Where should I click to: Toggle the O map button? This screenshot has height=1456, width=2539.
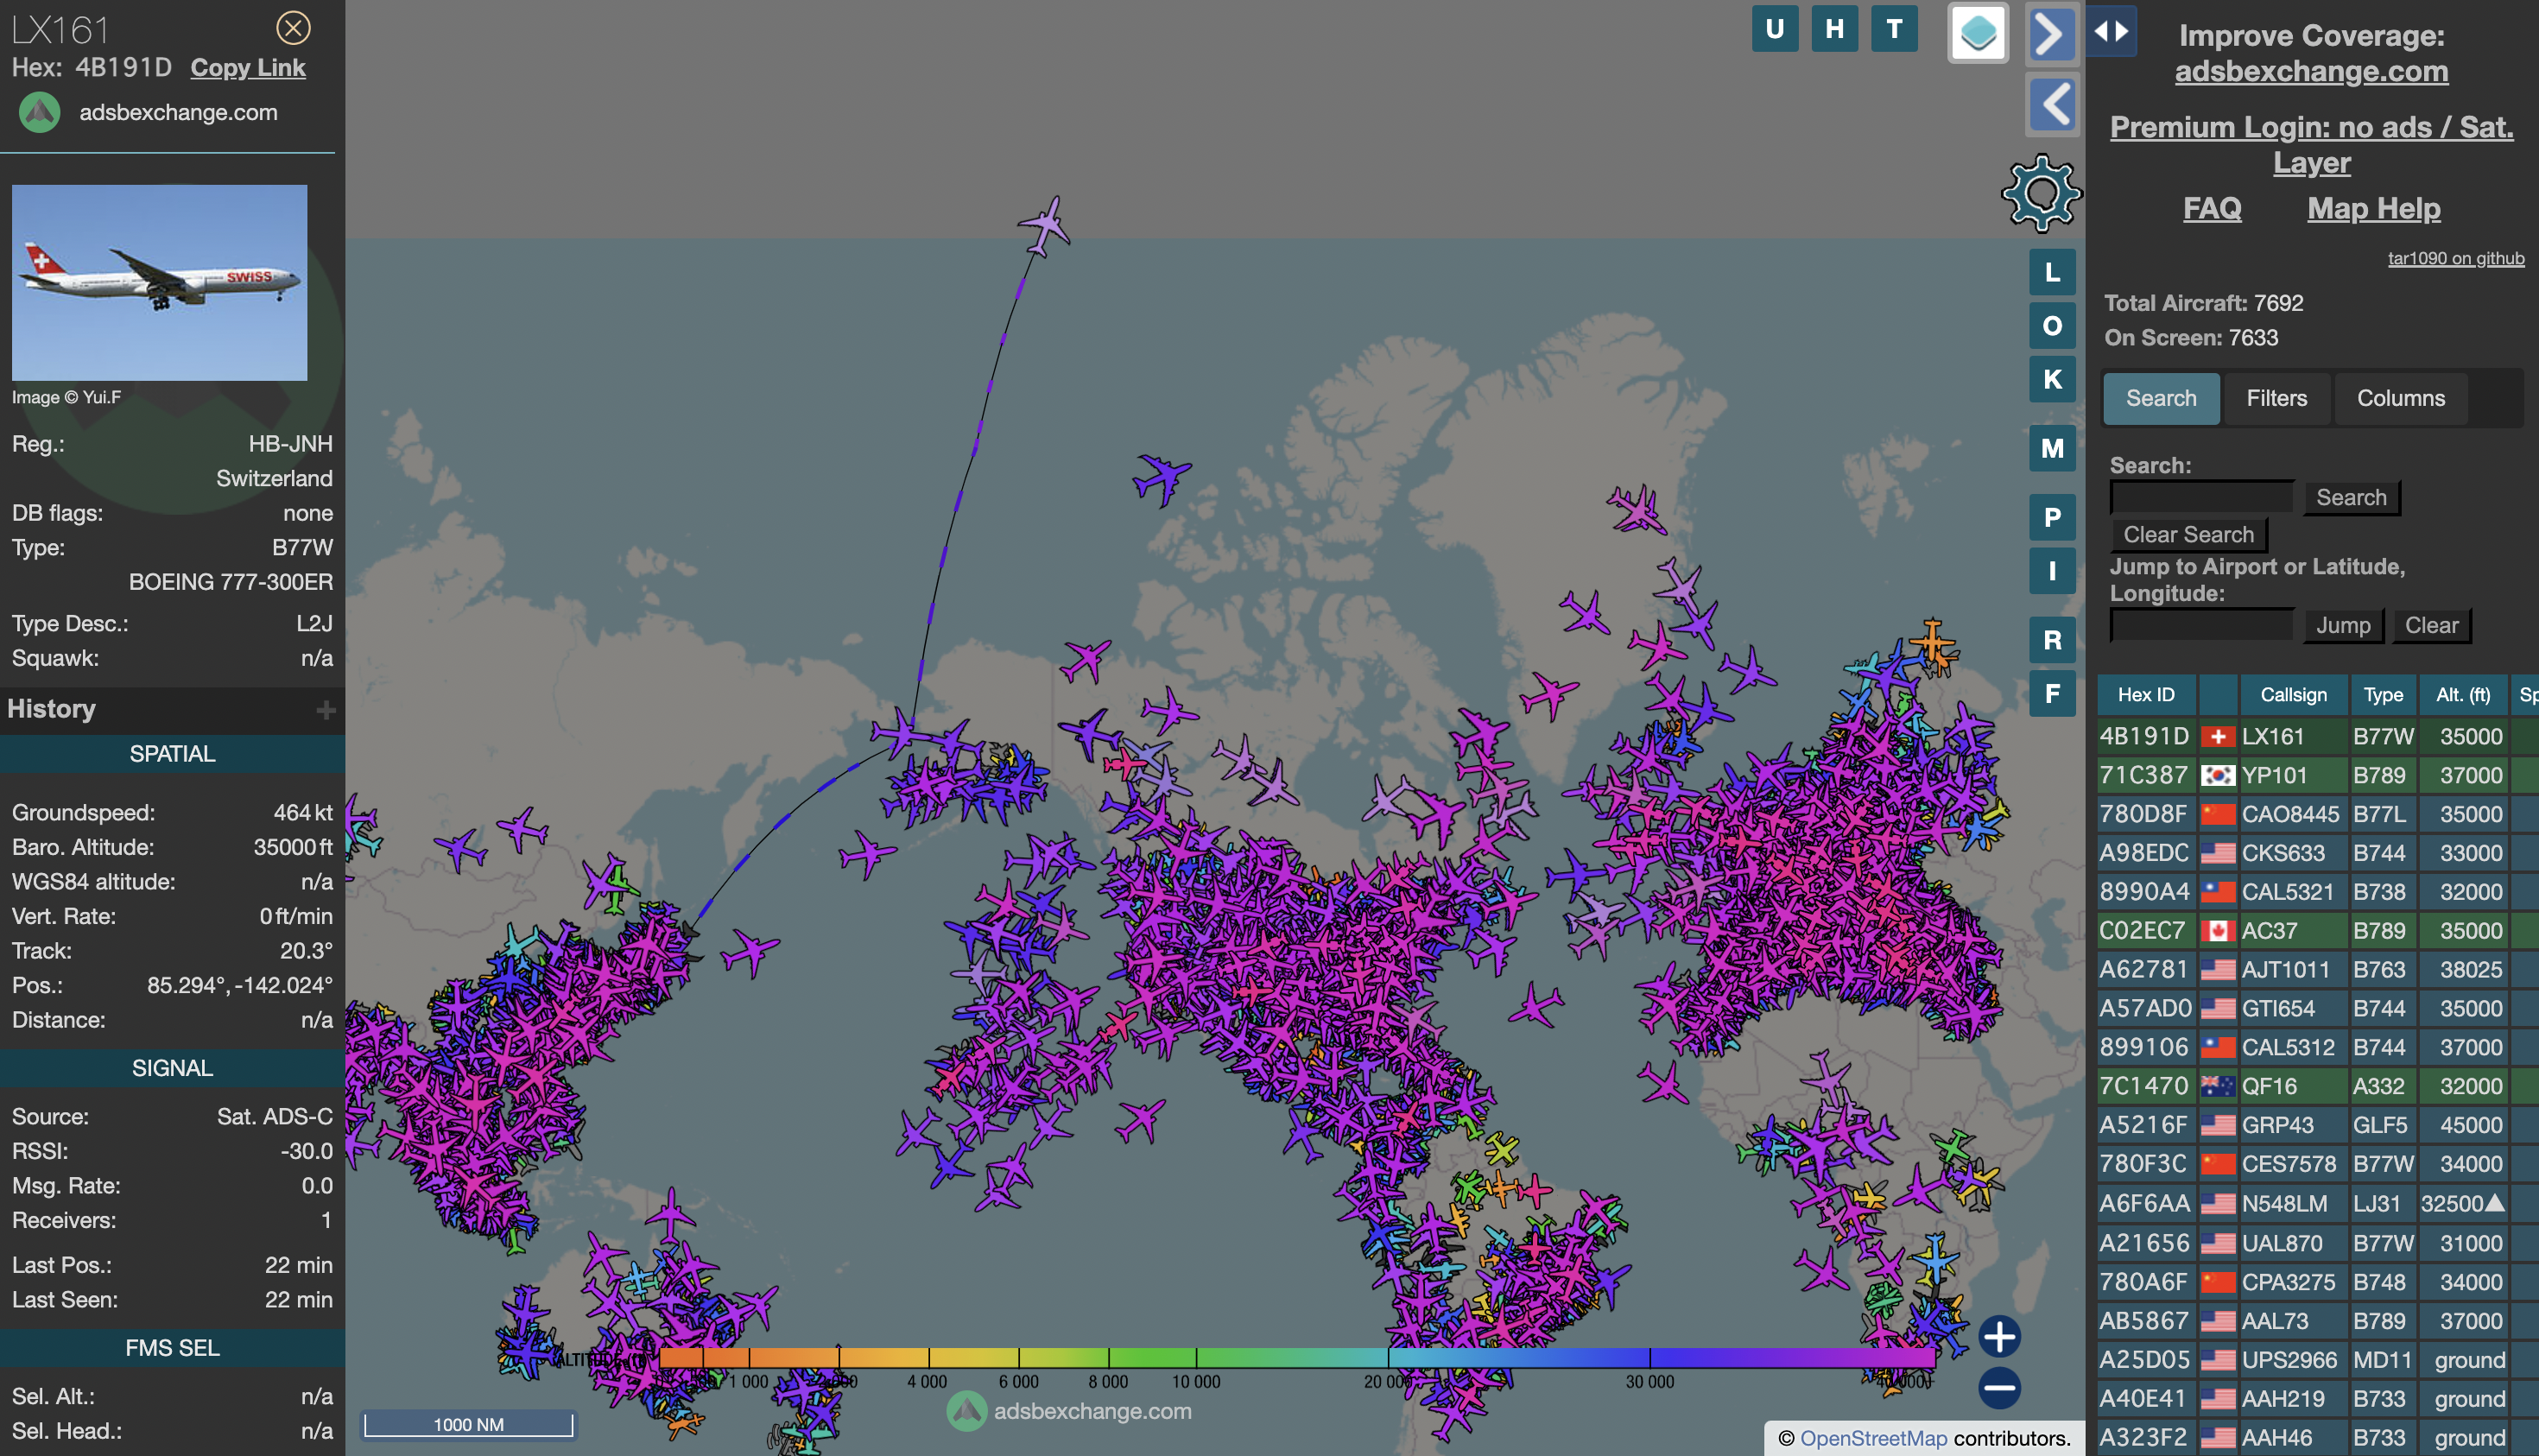click(x=2052, y=326)
